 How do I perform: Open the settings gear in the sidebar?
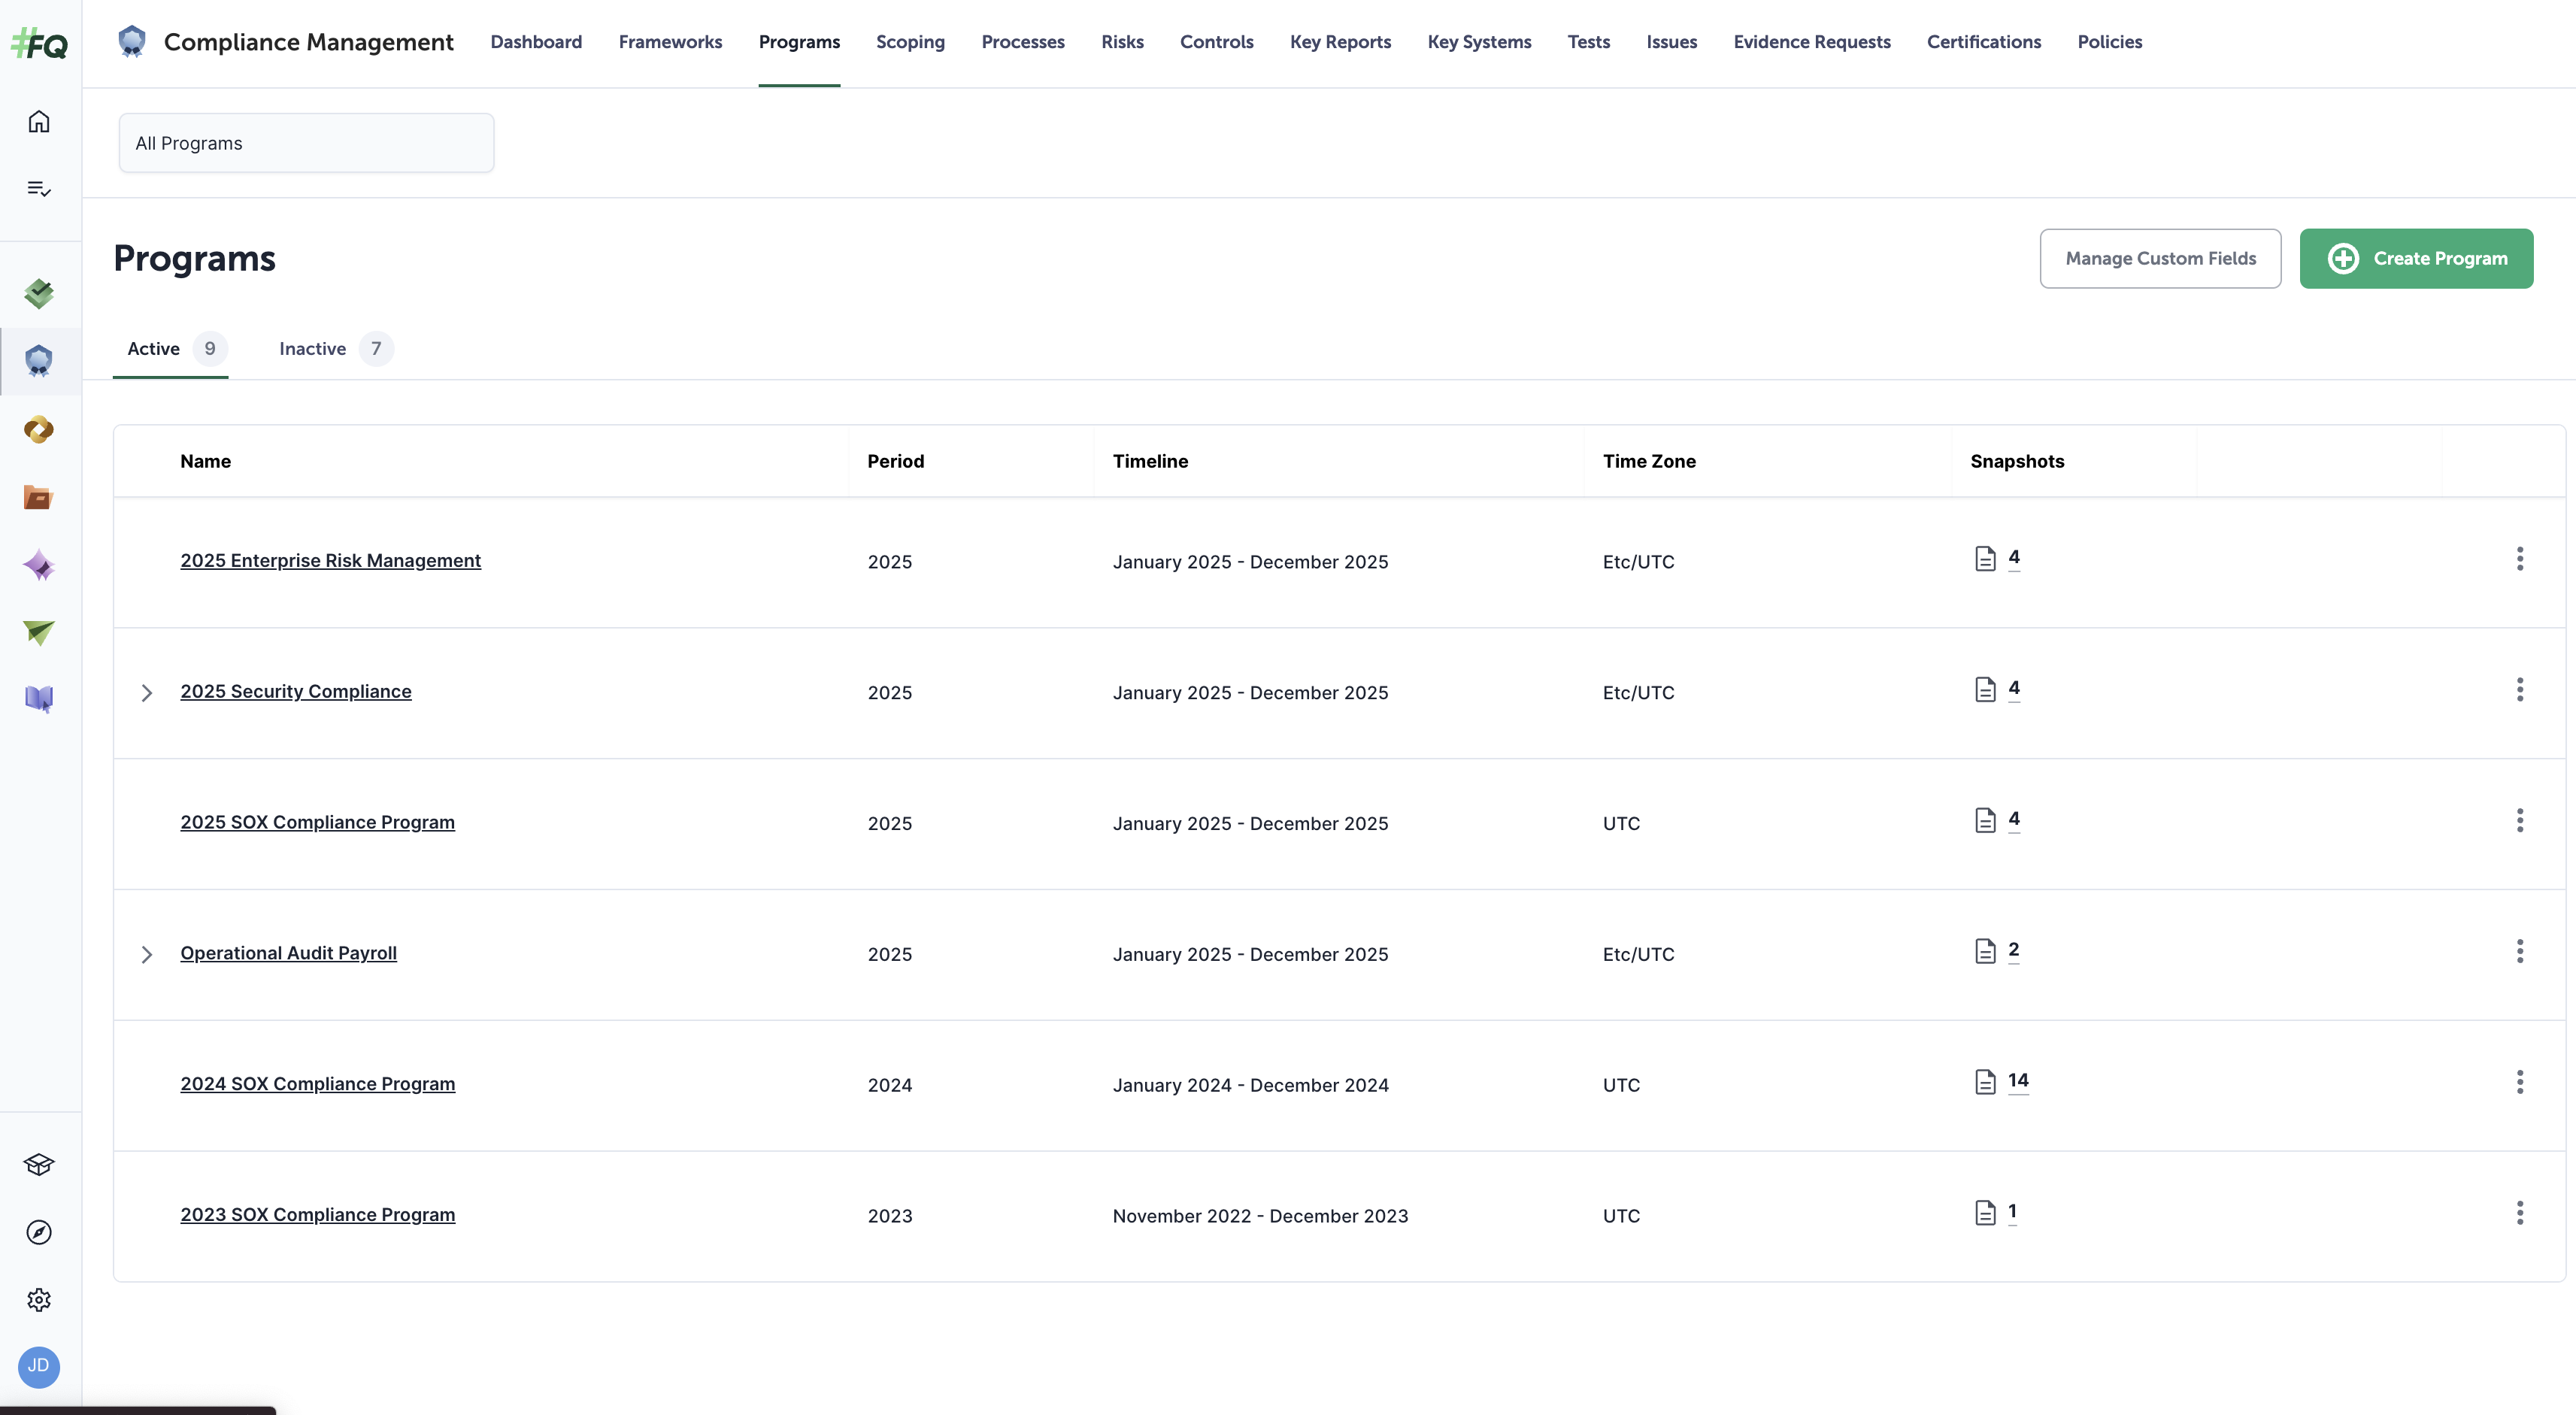(x=39, y=1299)
